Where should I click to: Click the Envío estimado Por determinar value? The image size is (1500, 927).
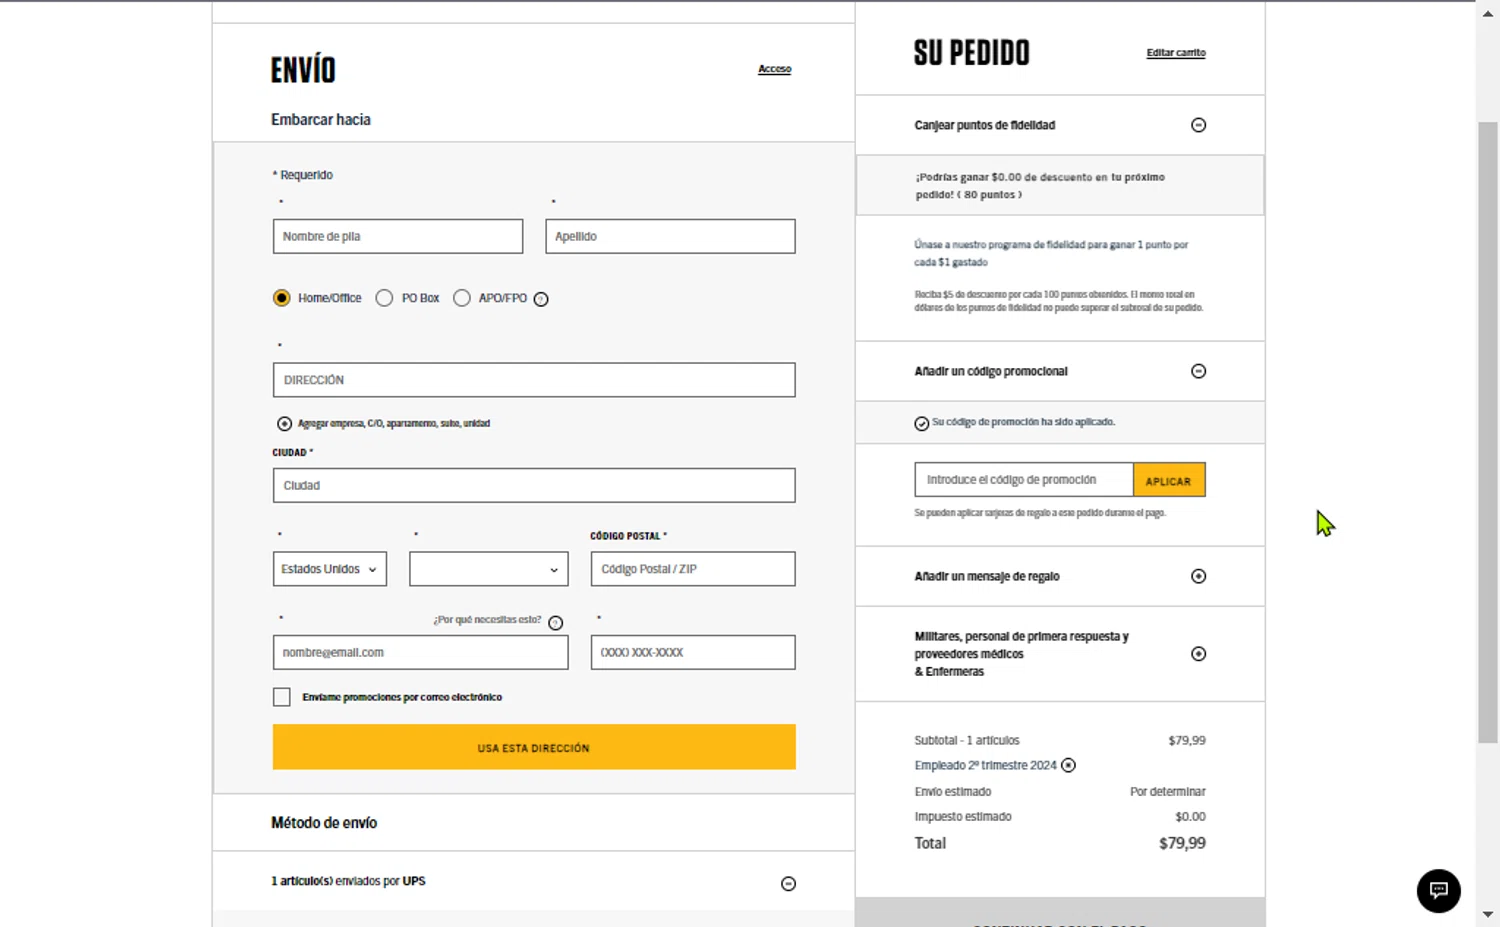[x=1168, y=792]
